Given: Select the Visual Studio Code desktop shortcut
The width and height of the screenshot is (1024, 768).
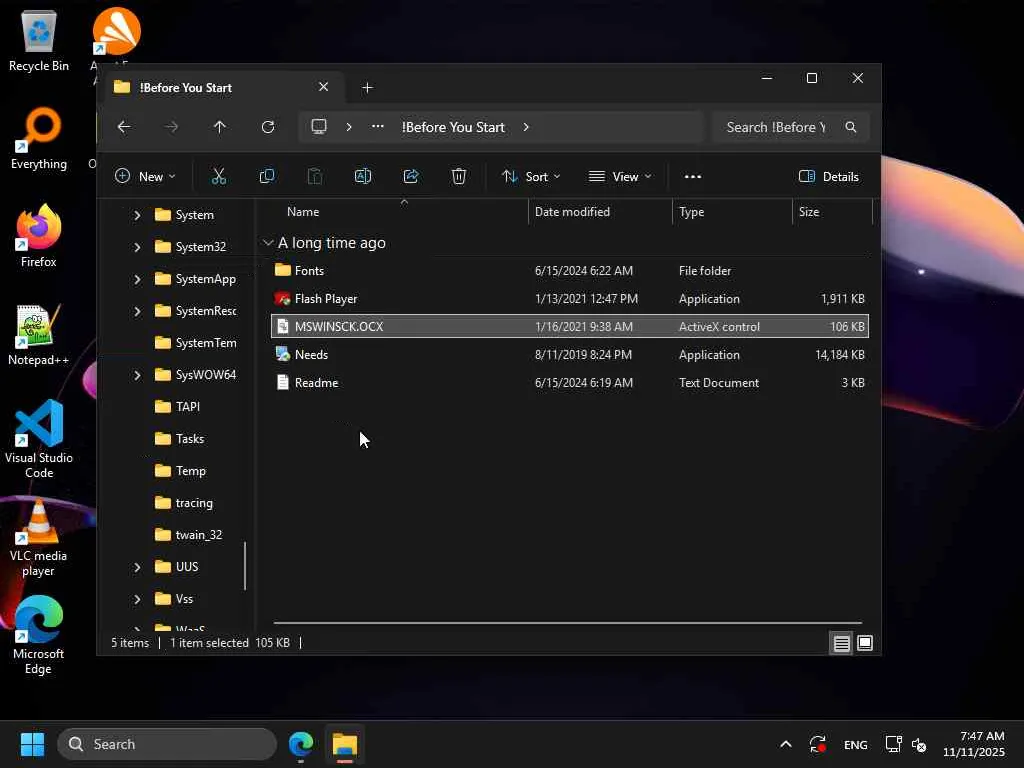Looking at the screenshot, I should click(x=39, y=440).
